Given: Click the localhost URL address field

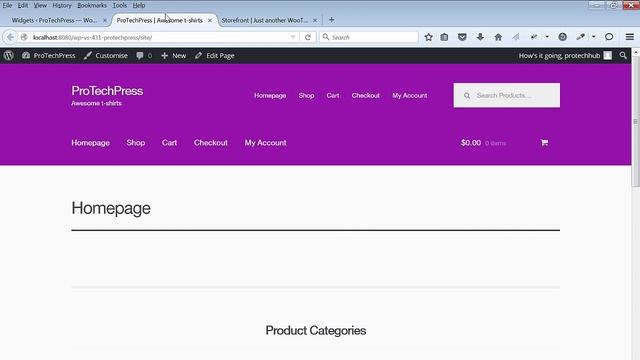Looking at the screenshot, I should tap(159, 37).
